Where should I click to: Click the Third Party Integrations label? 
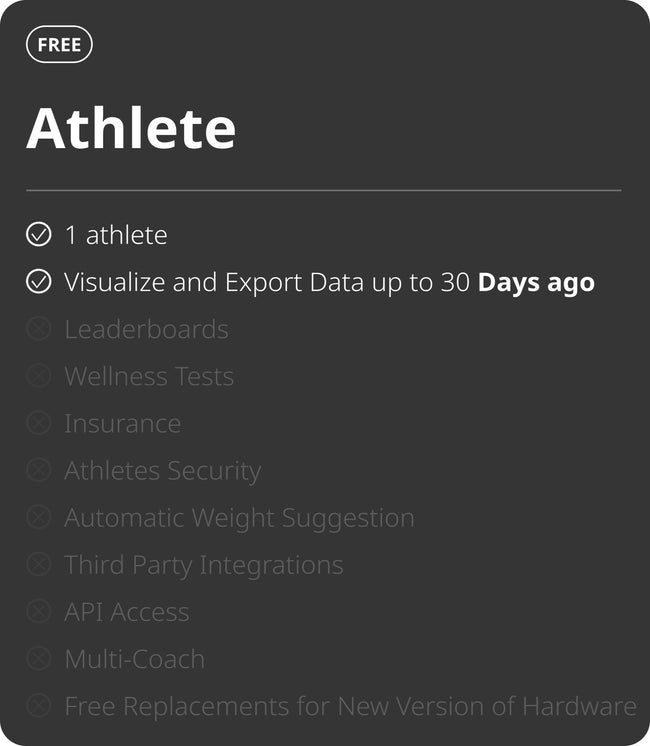point(204,564)
